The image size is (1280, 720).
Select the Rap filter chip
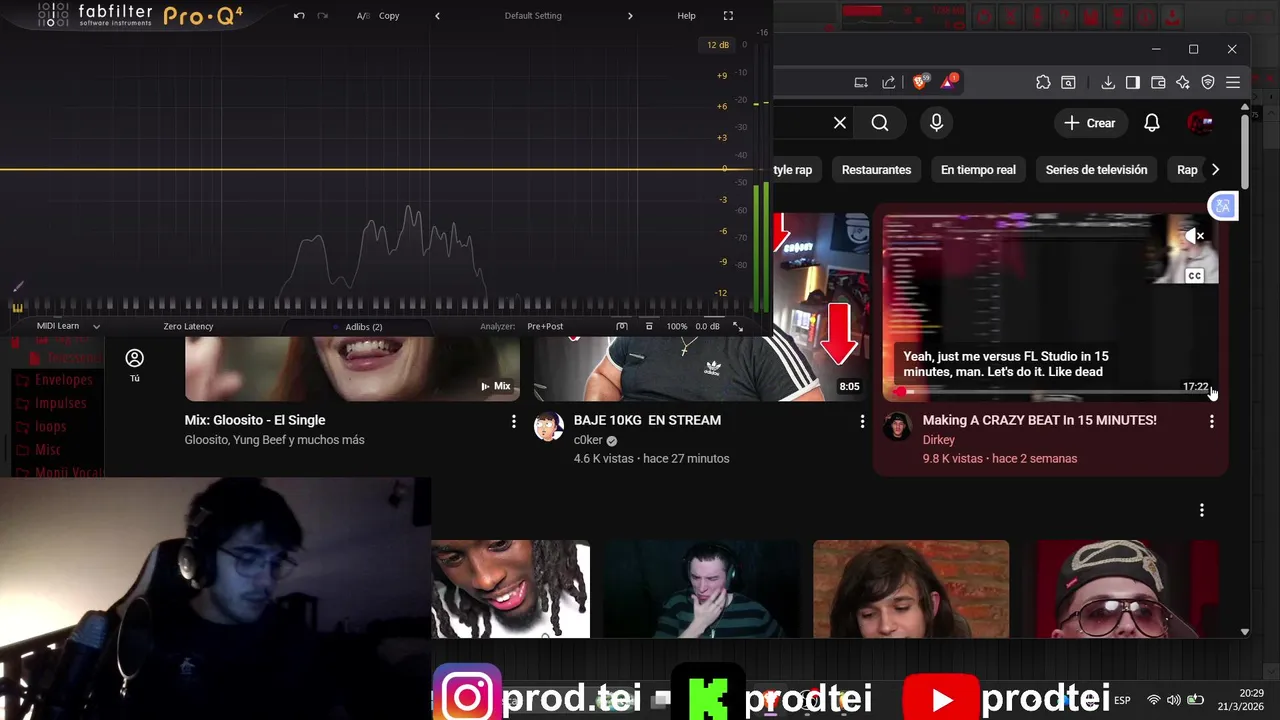tap(1187, 170)
